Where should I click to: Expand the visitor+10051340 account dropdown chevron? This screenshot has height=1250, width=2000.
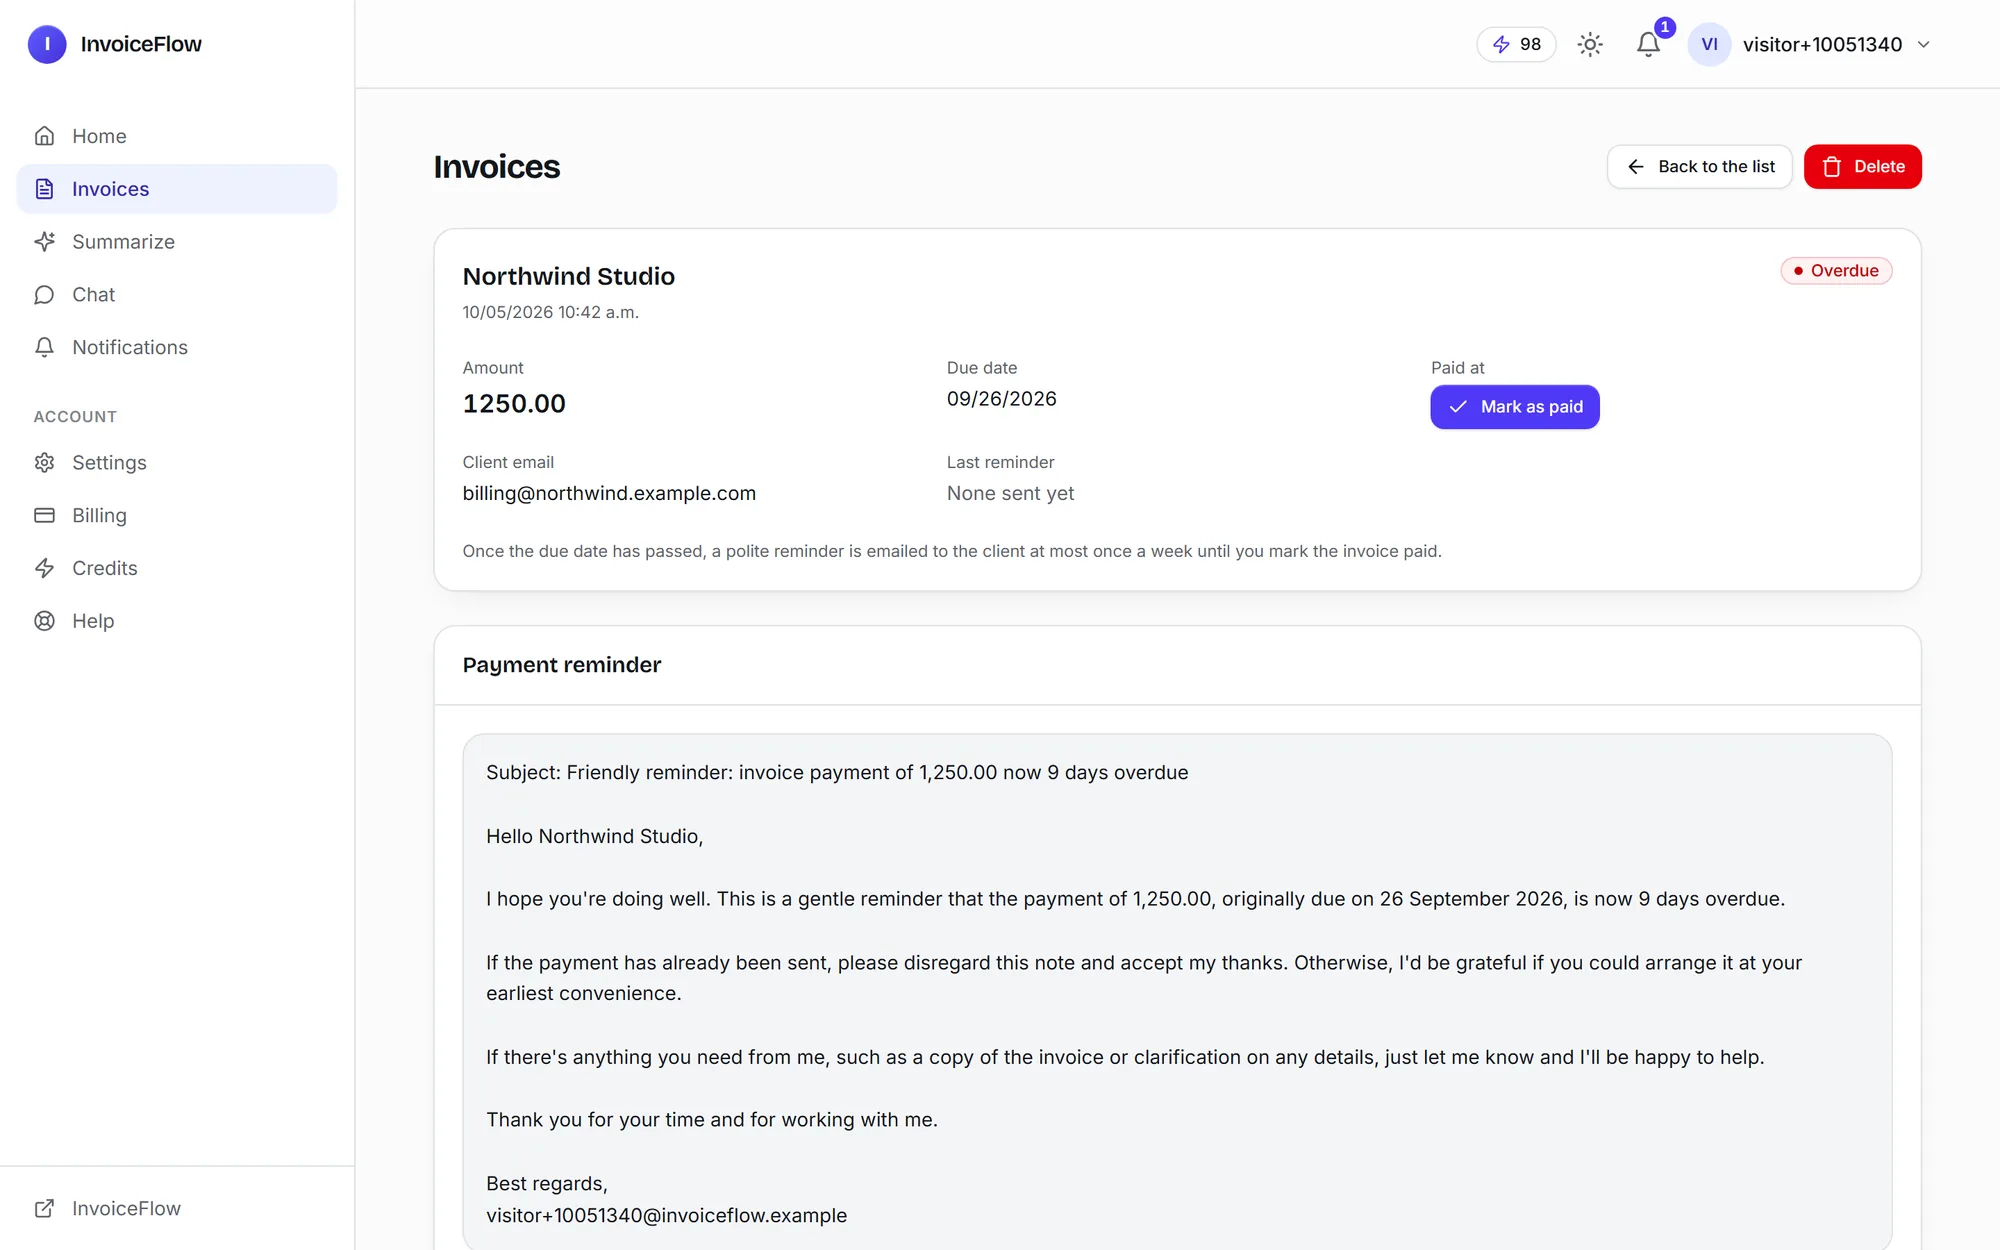pyautogui.click(x=1923, y=44)
